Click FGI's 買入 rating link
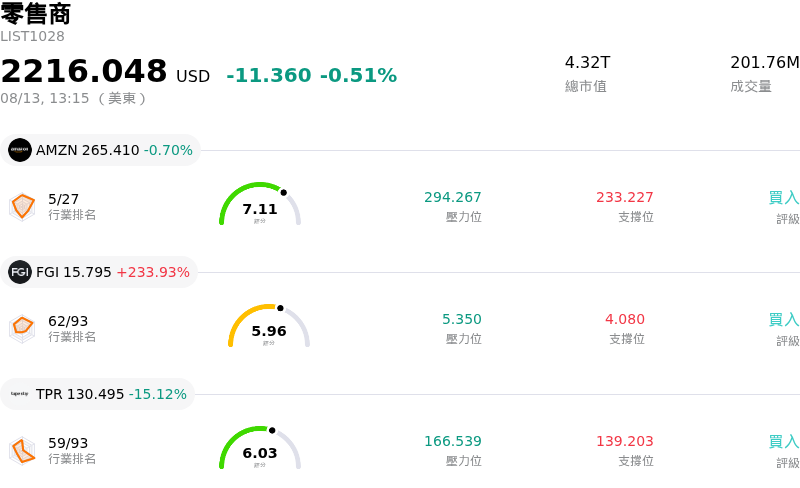 click(784, 320)
